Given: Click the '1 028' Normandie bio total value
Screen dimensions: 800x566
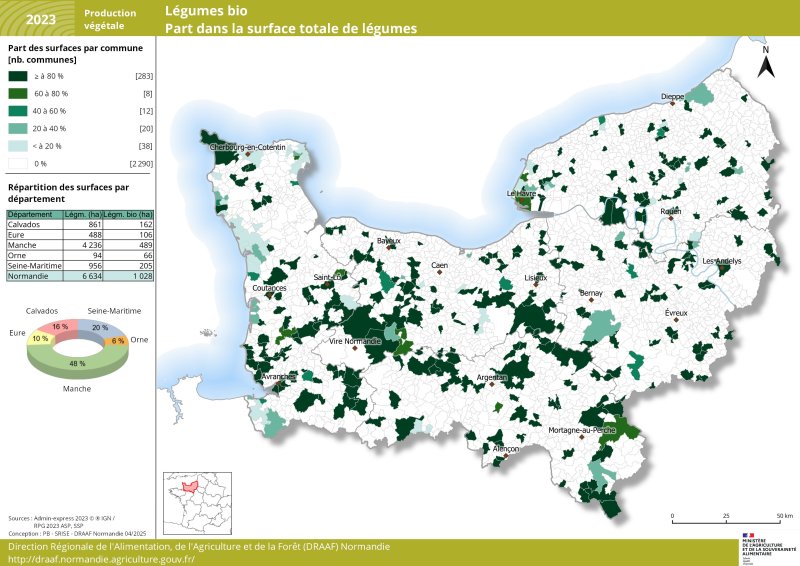Looking at the screenshot, I should [x=143, y=276].
